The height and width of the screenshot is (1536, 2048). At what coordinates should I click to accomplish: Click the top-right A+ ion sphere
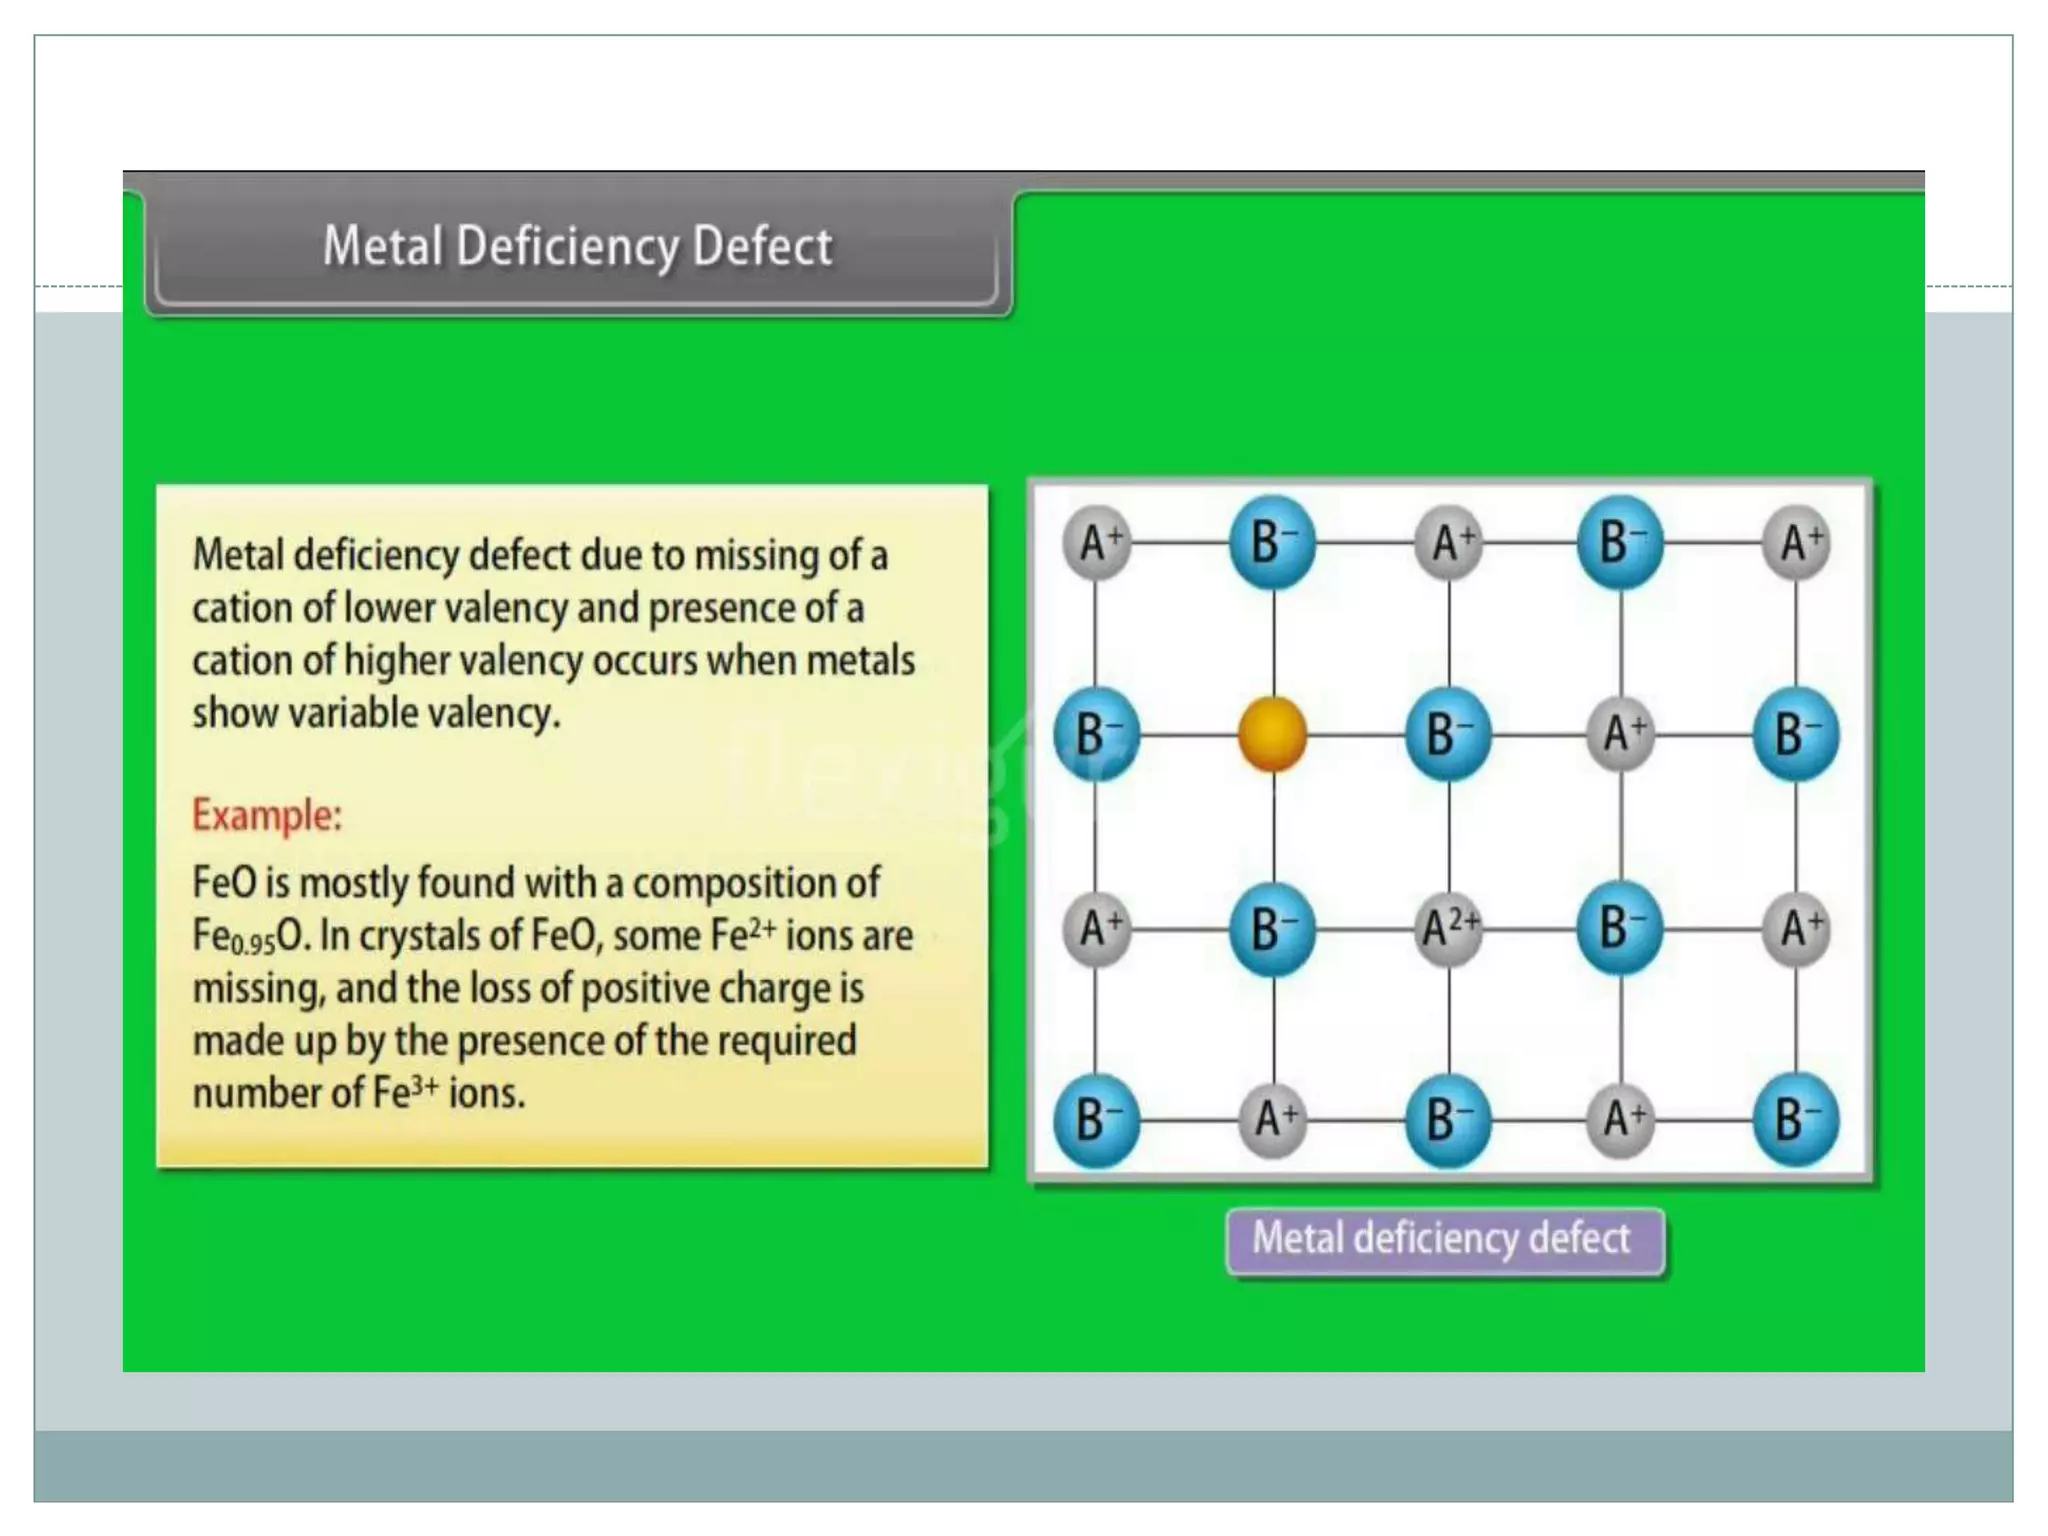pos(1797,543)
